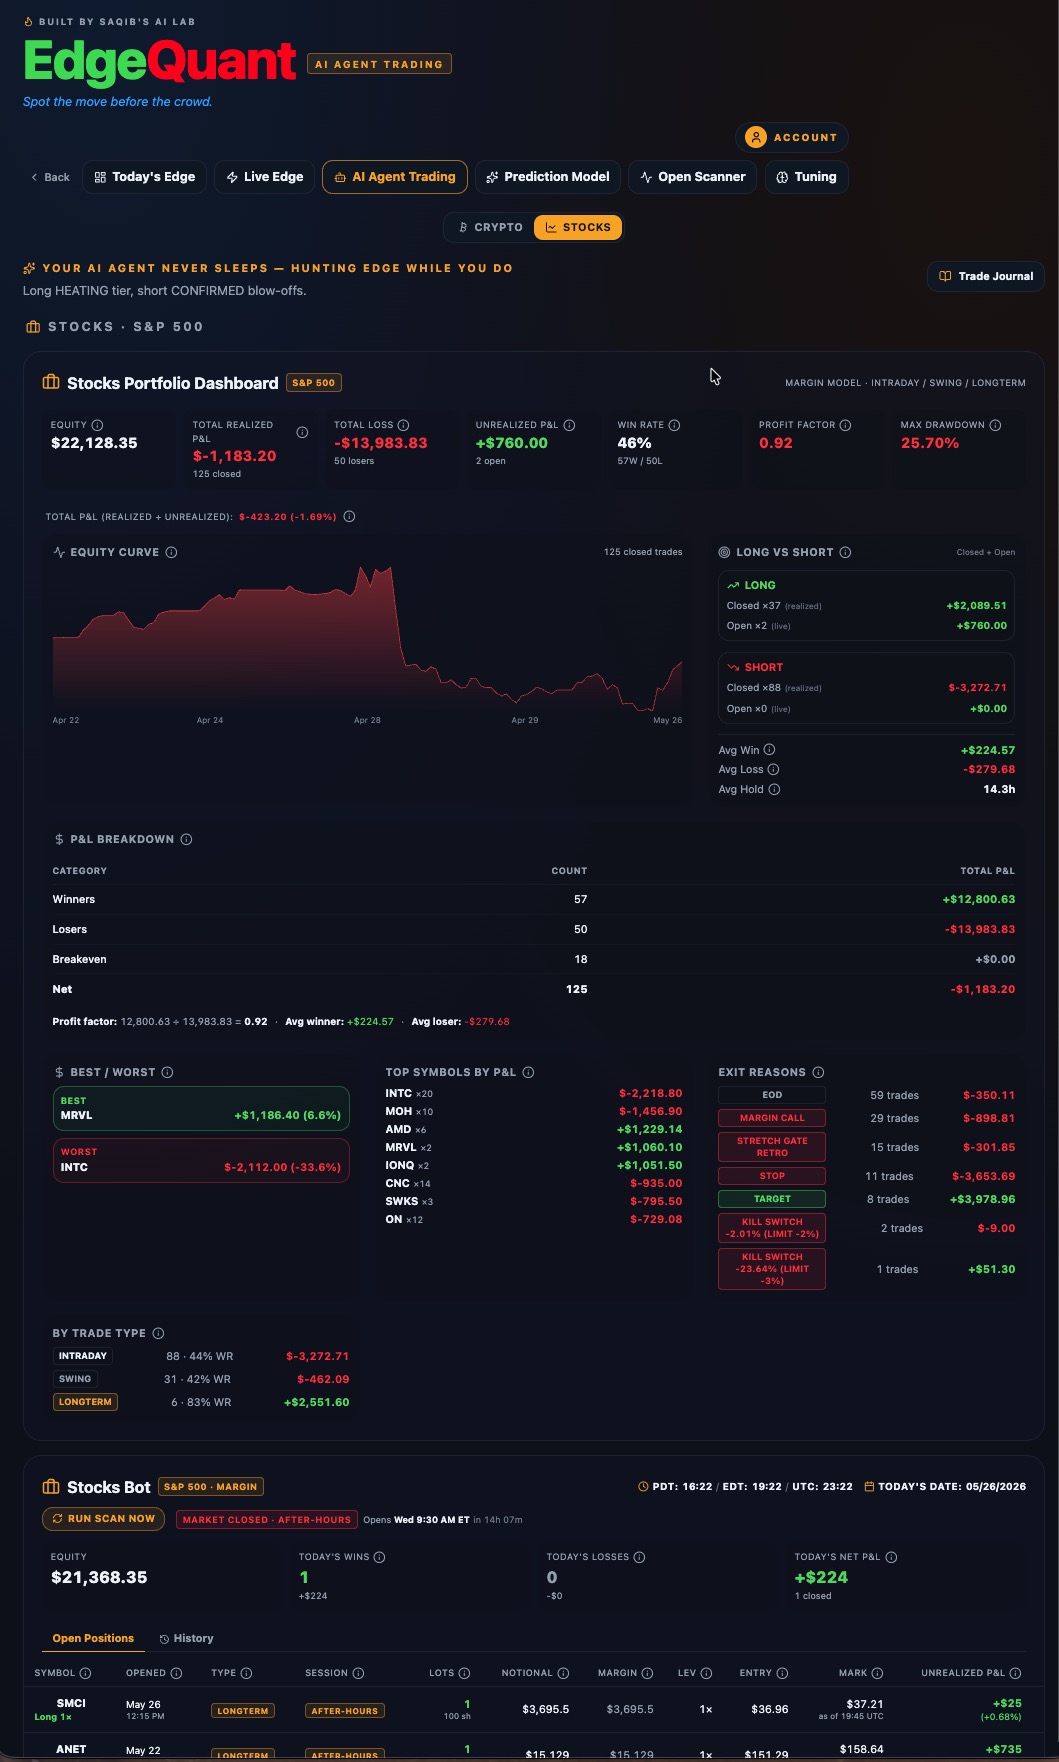Click info icon beside Opened column header
1059x1762 pixels.
pyautogui.click(x=176, y=1673)
